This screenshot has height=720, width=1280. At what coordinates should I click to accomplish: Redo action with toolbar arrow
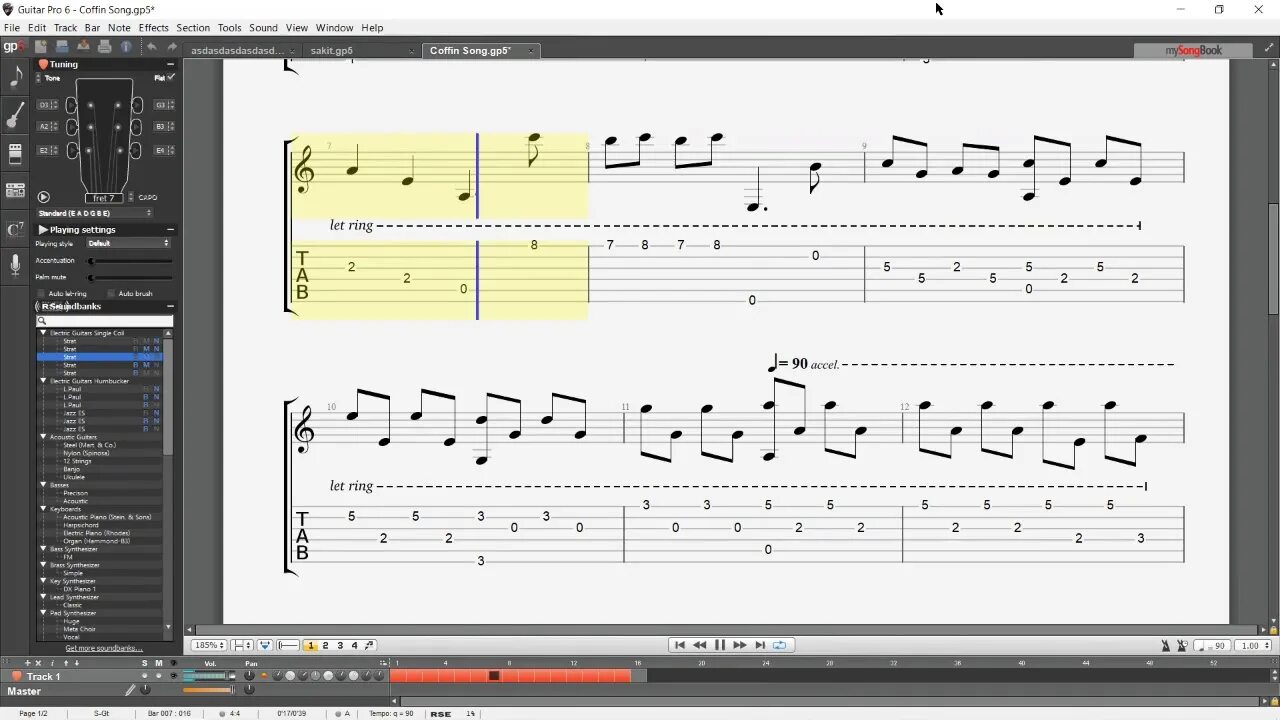coord(172,46)
